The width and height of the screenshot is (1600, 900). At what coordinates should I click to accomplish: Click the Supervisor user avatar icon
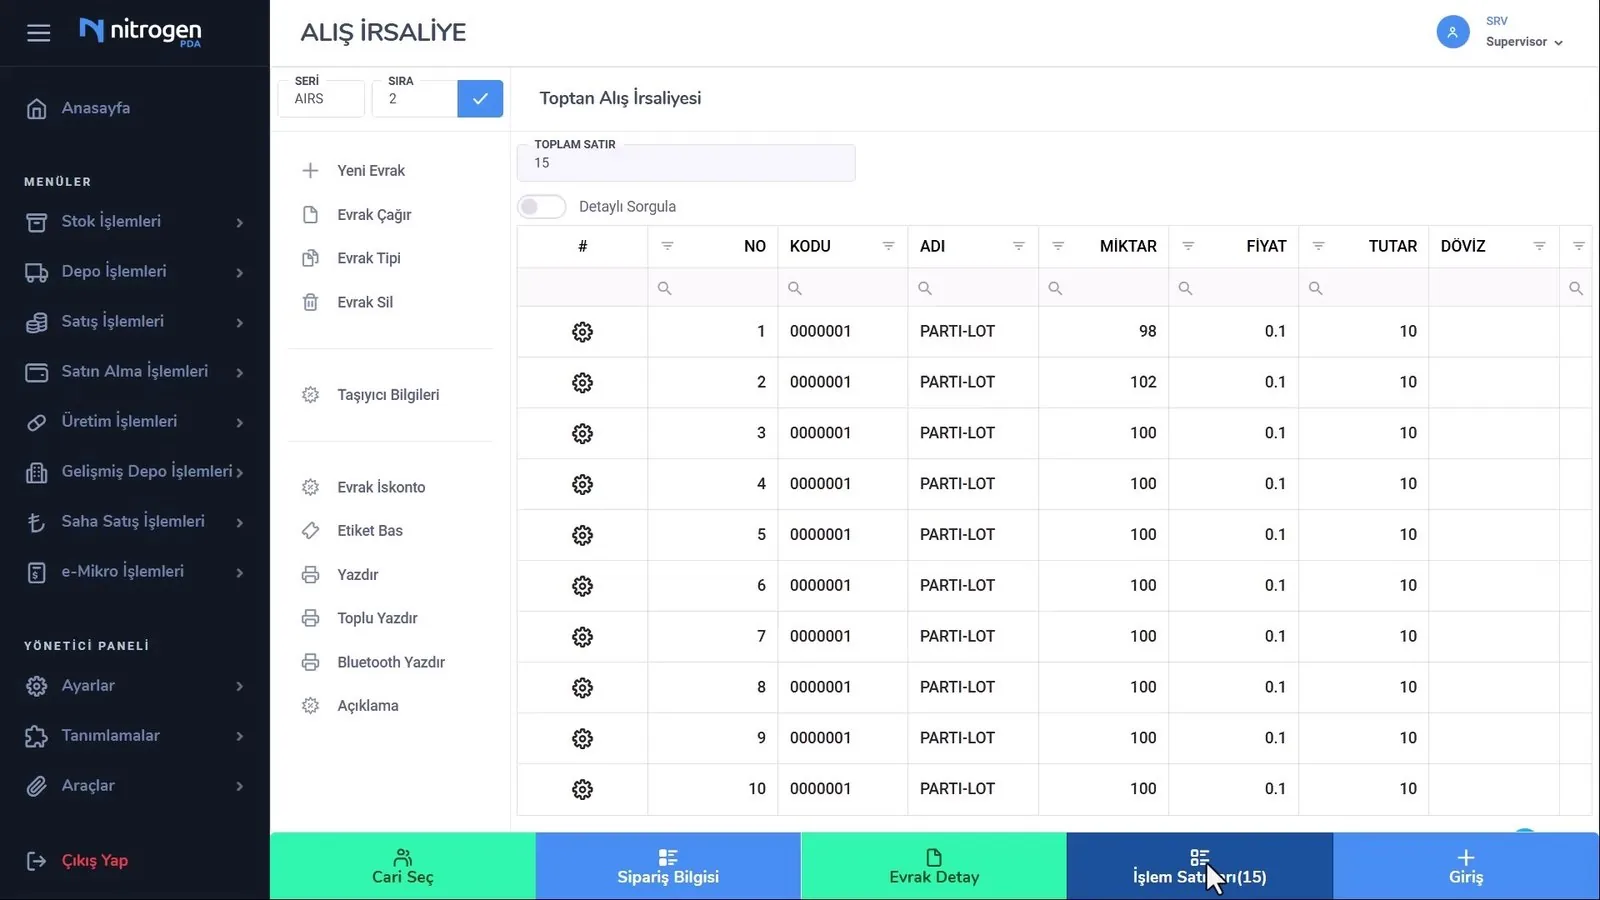click(1452, 32)
